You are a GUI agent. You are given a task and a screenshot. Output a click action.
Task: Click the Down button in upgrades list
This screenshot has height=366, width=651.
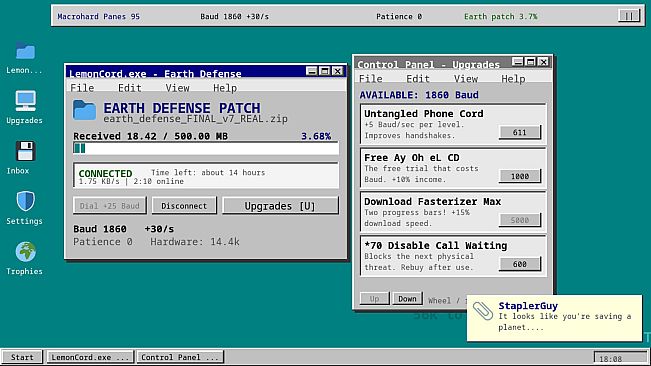click(x=407, y=299)
